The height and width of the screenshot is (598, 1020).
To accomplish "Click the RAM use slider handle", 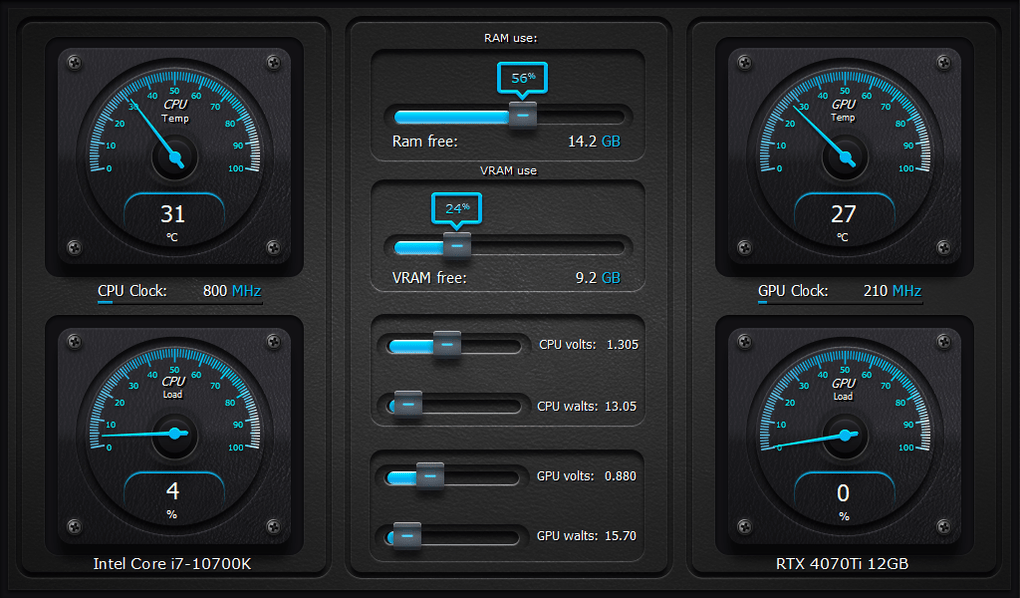I will click(x=522, y=116).
